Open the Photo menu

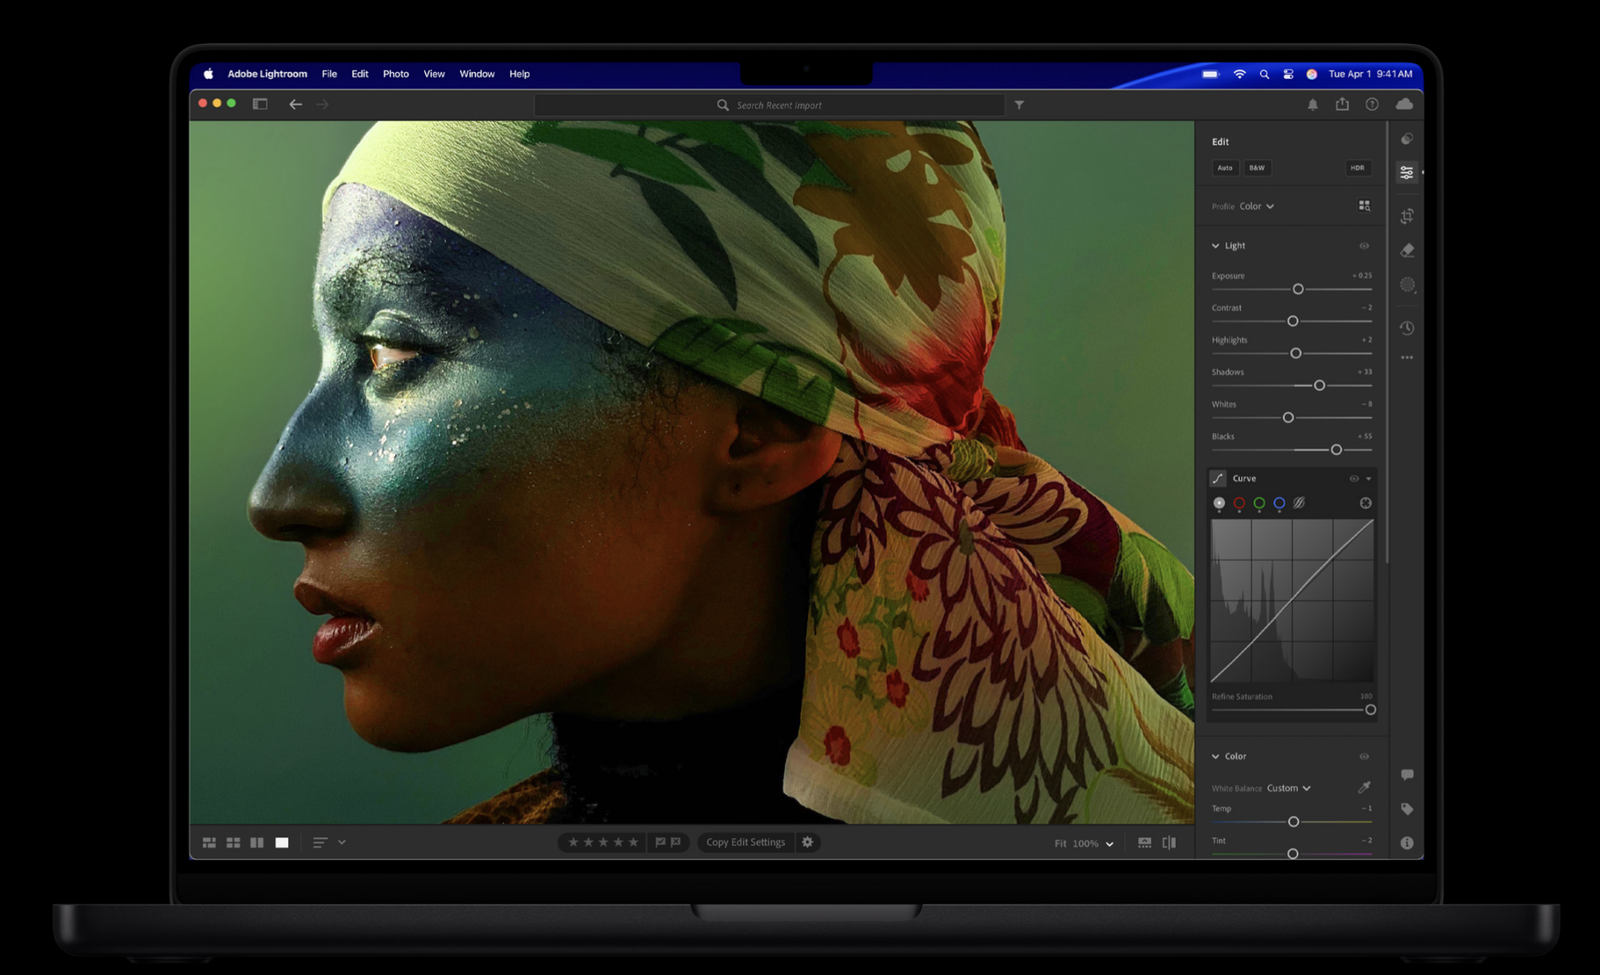pyautogui.click(x=395, y=74)
